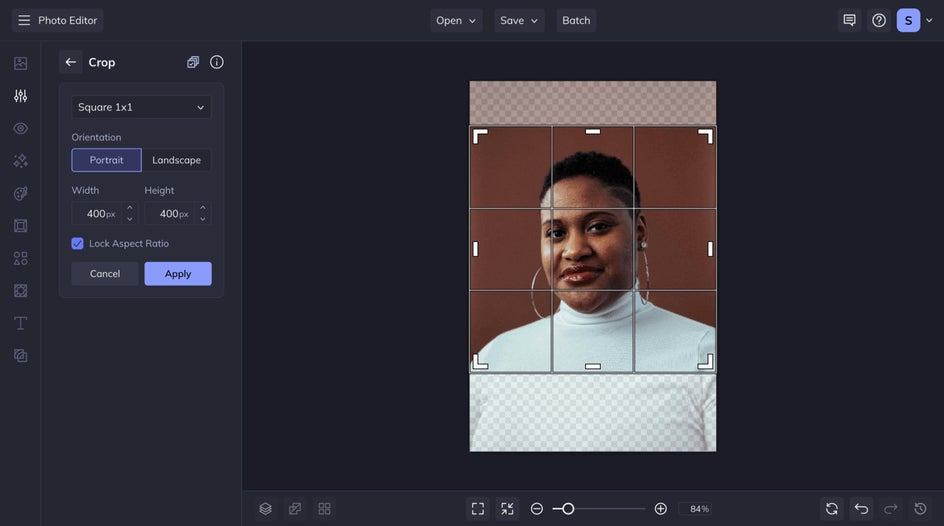Screen dimensions: 944x526
Task: Click the reset/refresh arrows icon in the bottom bar
Action: coord(832,509)
